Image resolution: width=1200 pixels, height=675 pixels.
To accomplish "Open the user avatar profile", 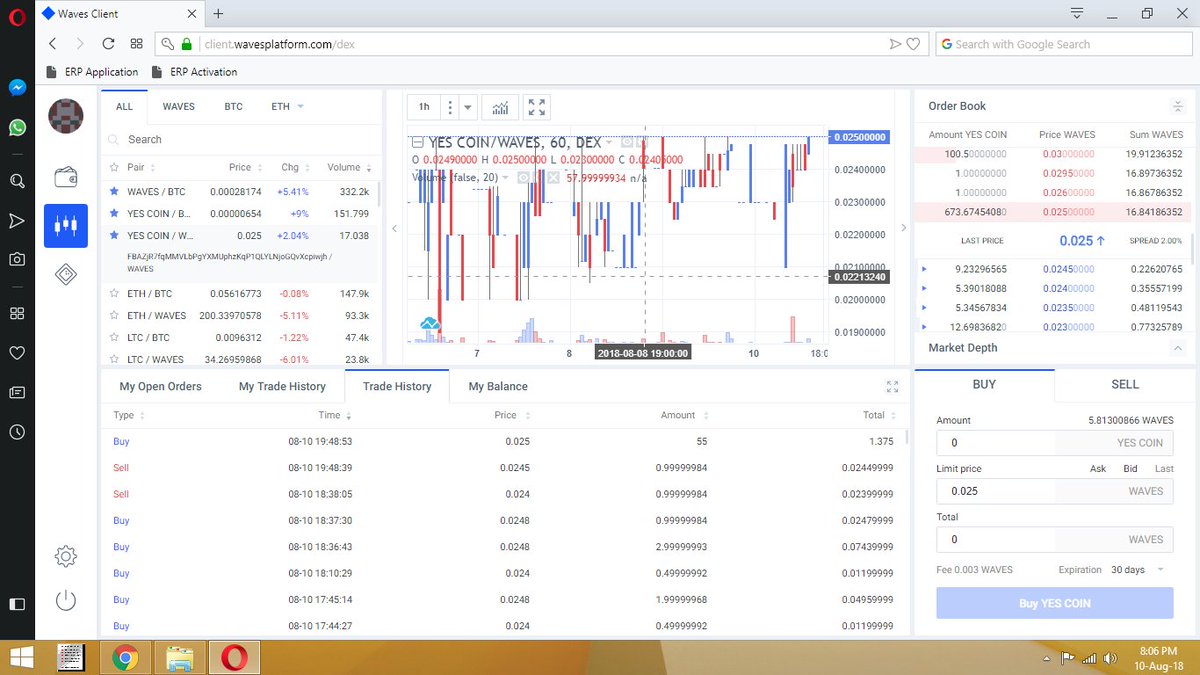I will [x=66, y=117].
